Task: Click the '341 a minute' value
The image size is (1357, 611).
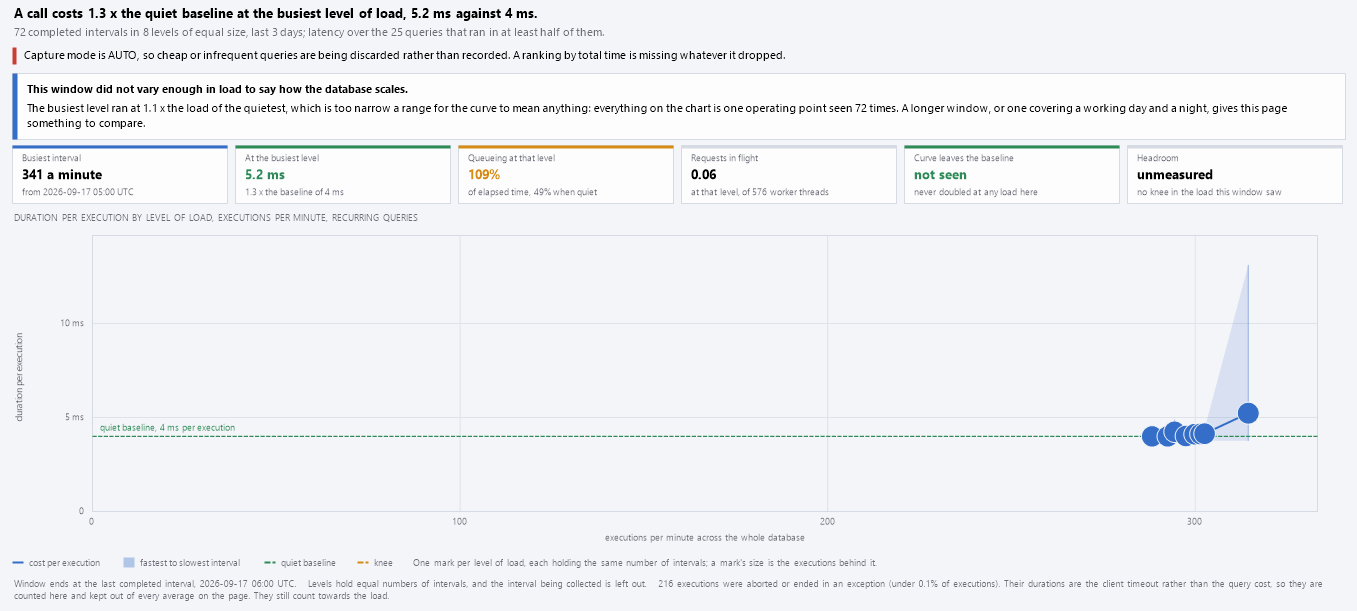Action: tap(62, 175)
